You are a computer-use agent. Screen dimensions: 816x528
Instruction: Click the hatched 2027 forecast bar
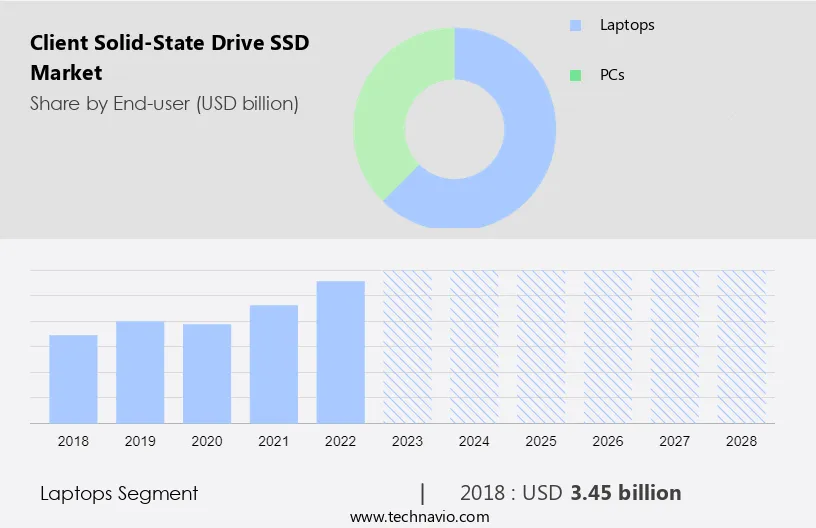click(x=675, y=346)
